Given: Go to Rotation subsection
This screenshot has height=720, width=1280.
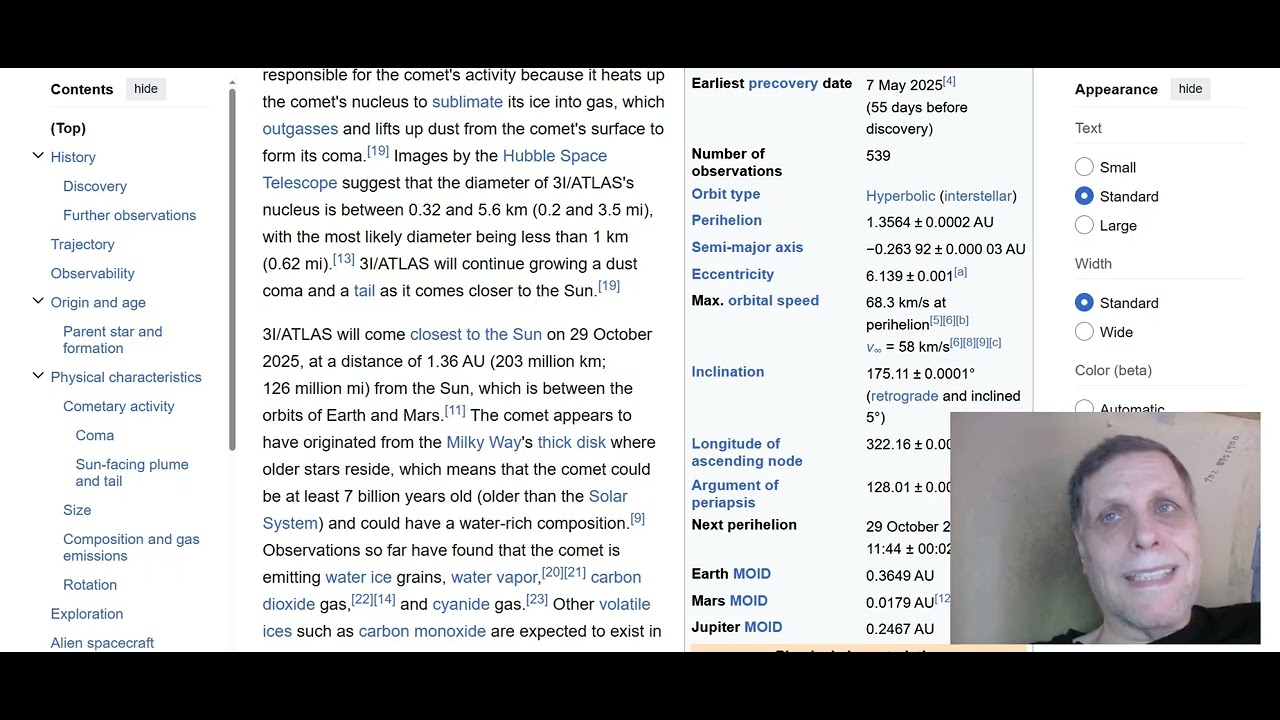Looking at the screenshot, I should click(x=90, y=585).
